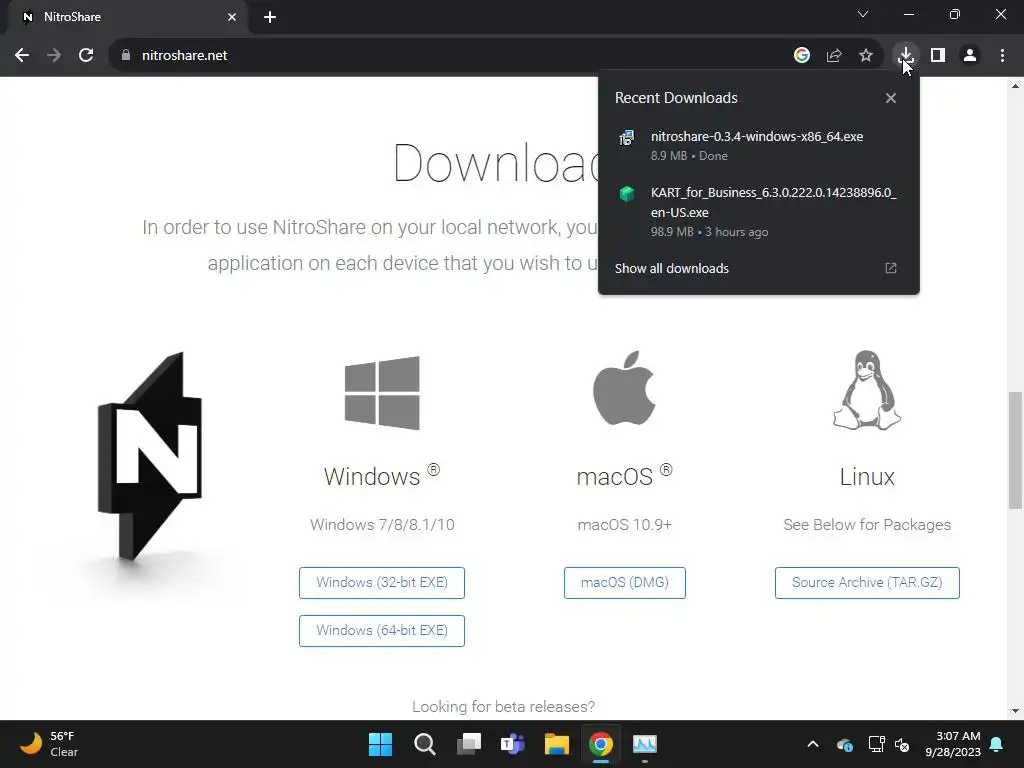Open Task View on the taskbar
Screen dimensions: 1024x768
click(469, 744)
